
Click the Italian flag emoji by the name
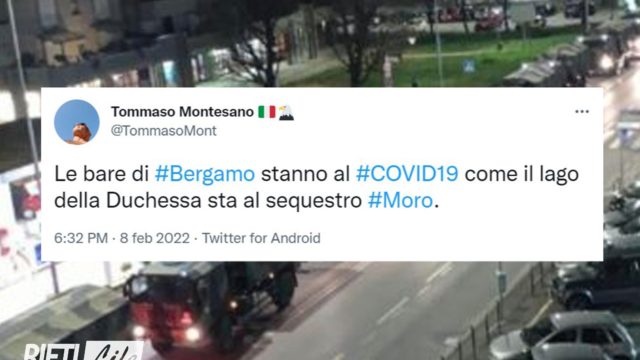[267, 112]
